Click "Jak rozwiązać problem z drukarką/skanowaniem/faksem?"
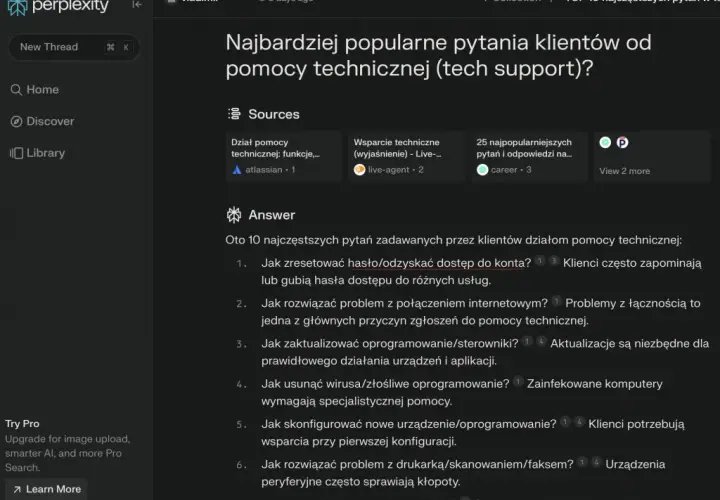The image size is (720, 500). (417, 464)
